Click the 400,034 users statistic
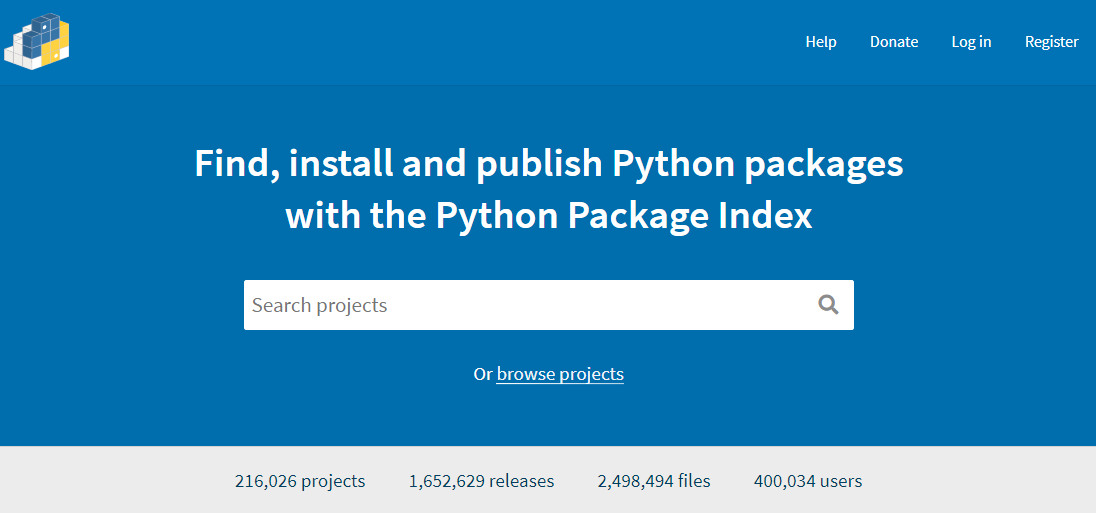Screen dimensions: 1096x513 (808, 481)
